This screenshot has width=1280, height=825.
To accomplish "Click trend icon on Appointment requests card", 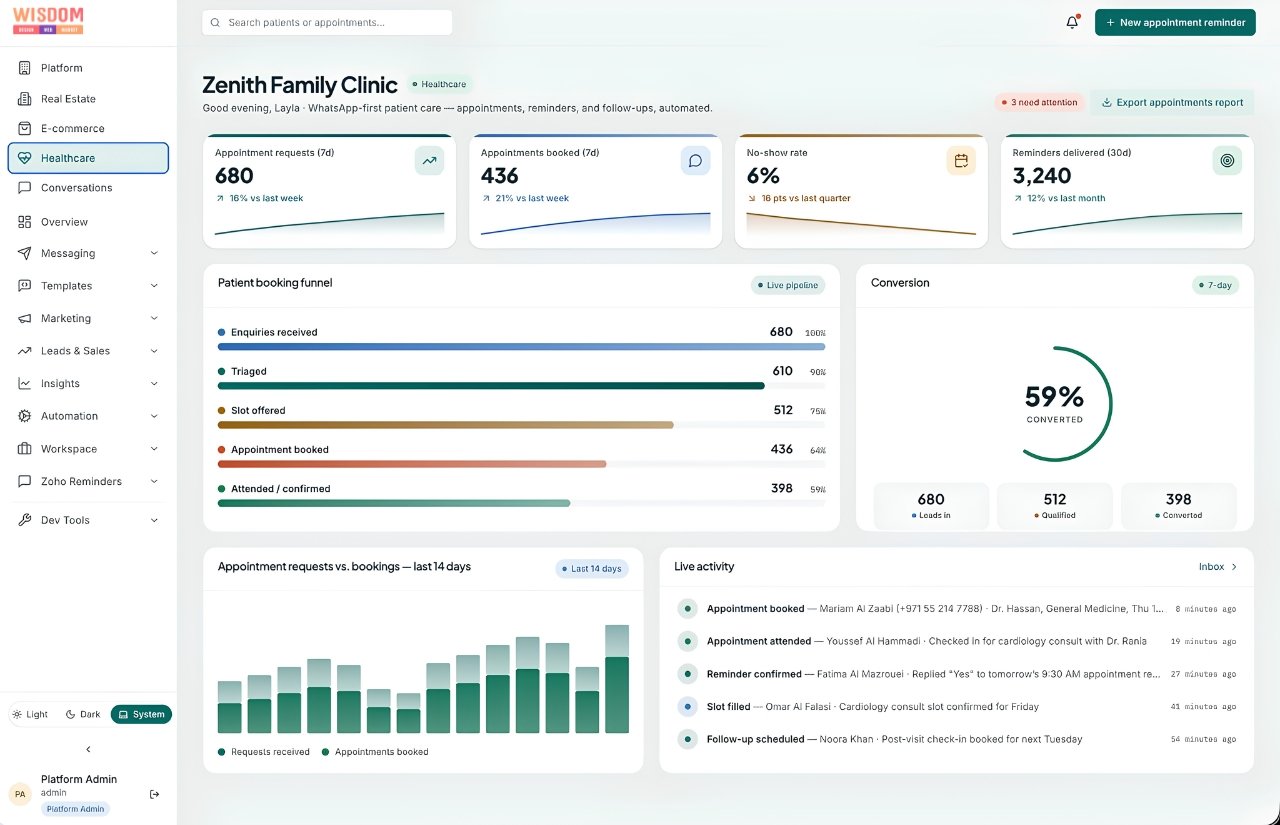I will click(x=429, y=160).
